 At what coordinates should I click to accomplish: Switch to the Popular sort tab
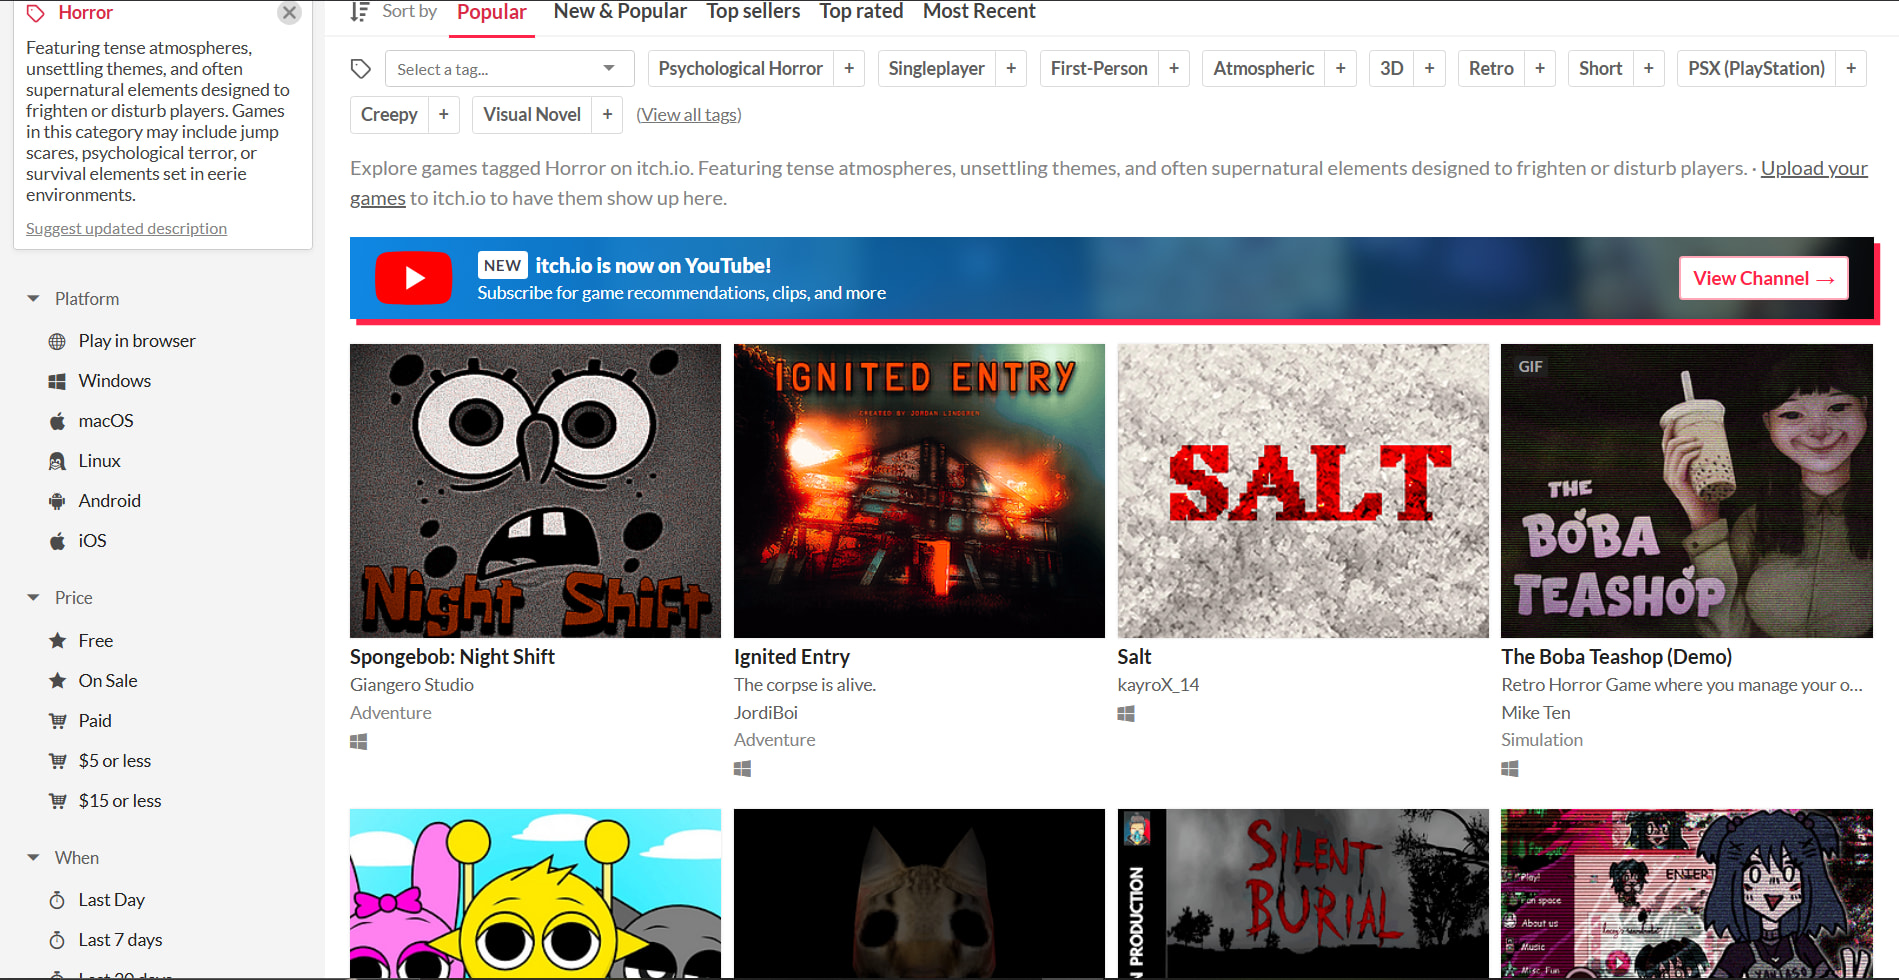492,12
